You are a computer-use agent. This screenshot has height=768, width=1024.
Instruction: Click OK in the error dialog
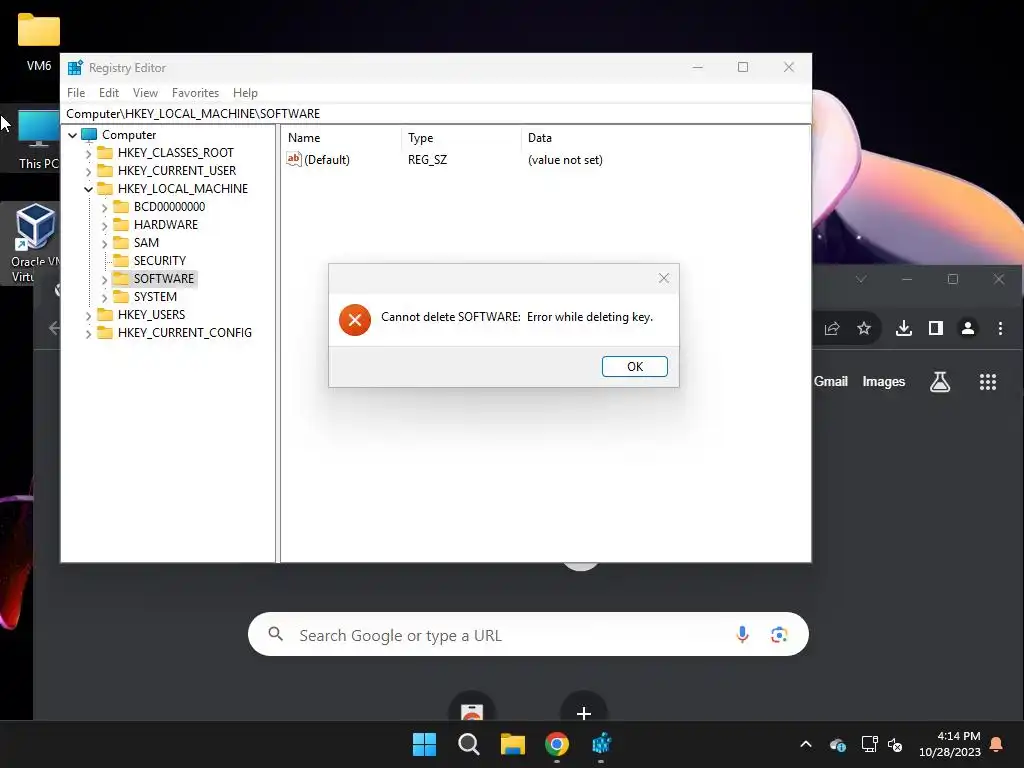[634, 366]
